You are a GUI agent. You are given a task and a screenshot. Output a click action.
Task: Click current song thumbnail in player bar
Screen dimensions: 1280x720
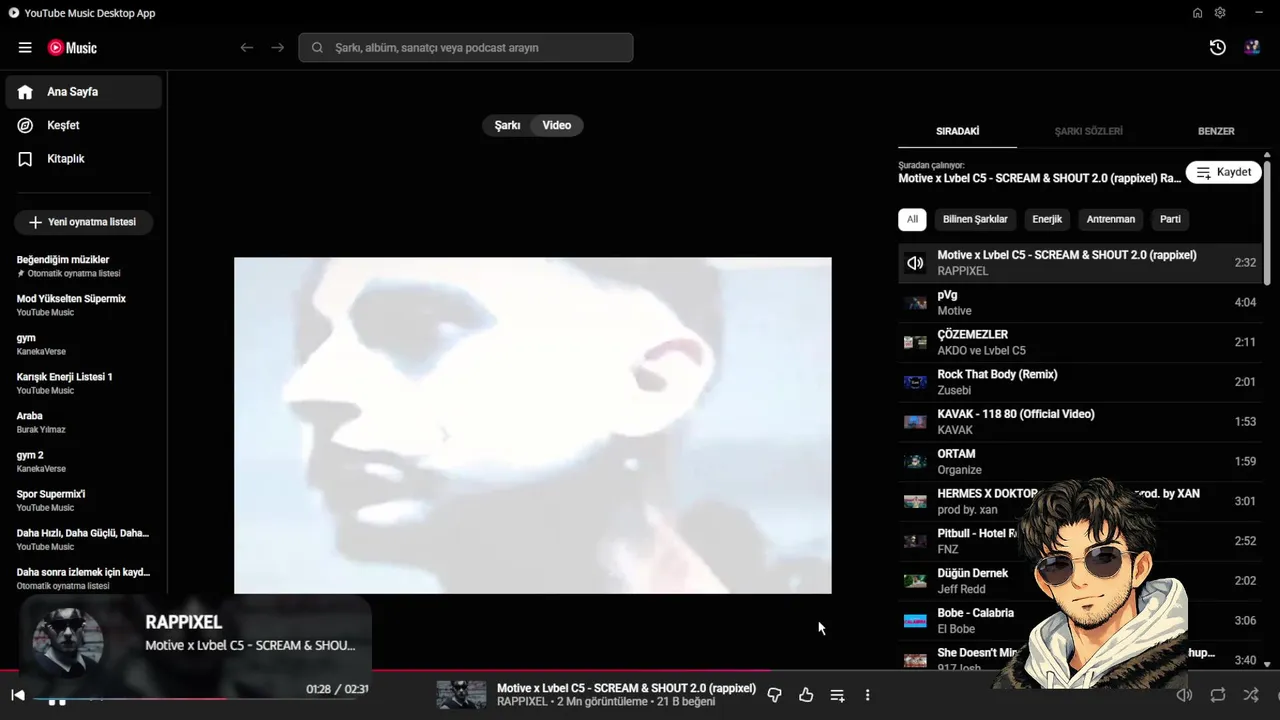click(x=461, y=695)
